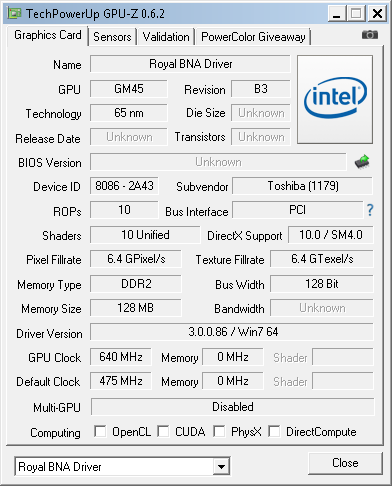Screen dimensions: 392x486
Task: Click the Default Clock row Memory 0 MHz field
Action: point(233,381)
